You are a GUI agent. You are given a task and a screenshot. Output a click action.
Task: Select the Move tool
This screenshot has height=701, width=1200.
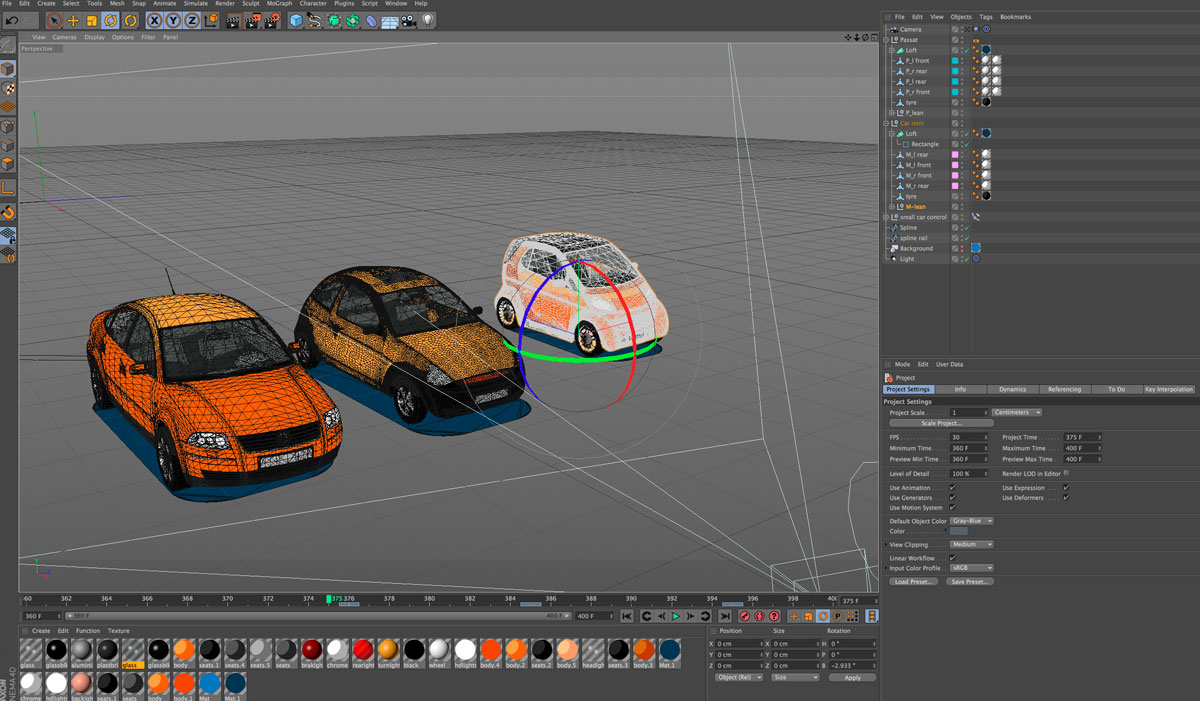tap(73, 20)
